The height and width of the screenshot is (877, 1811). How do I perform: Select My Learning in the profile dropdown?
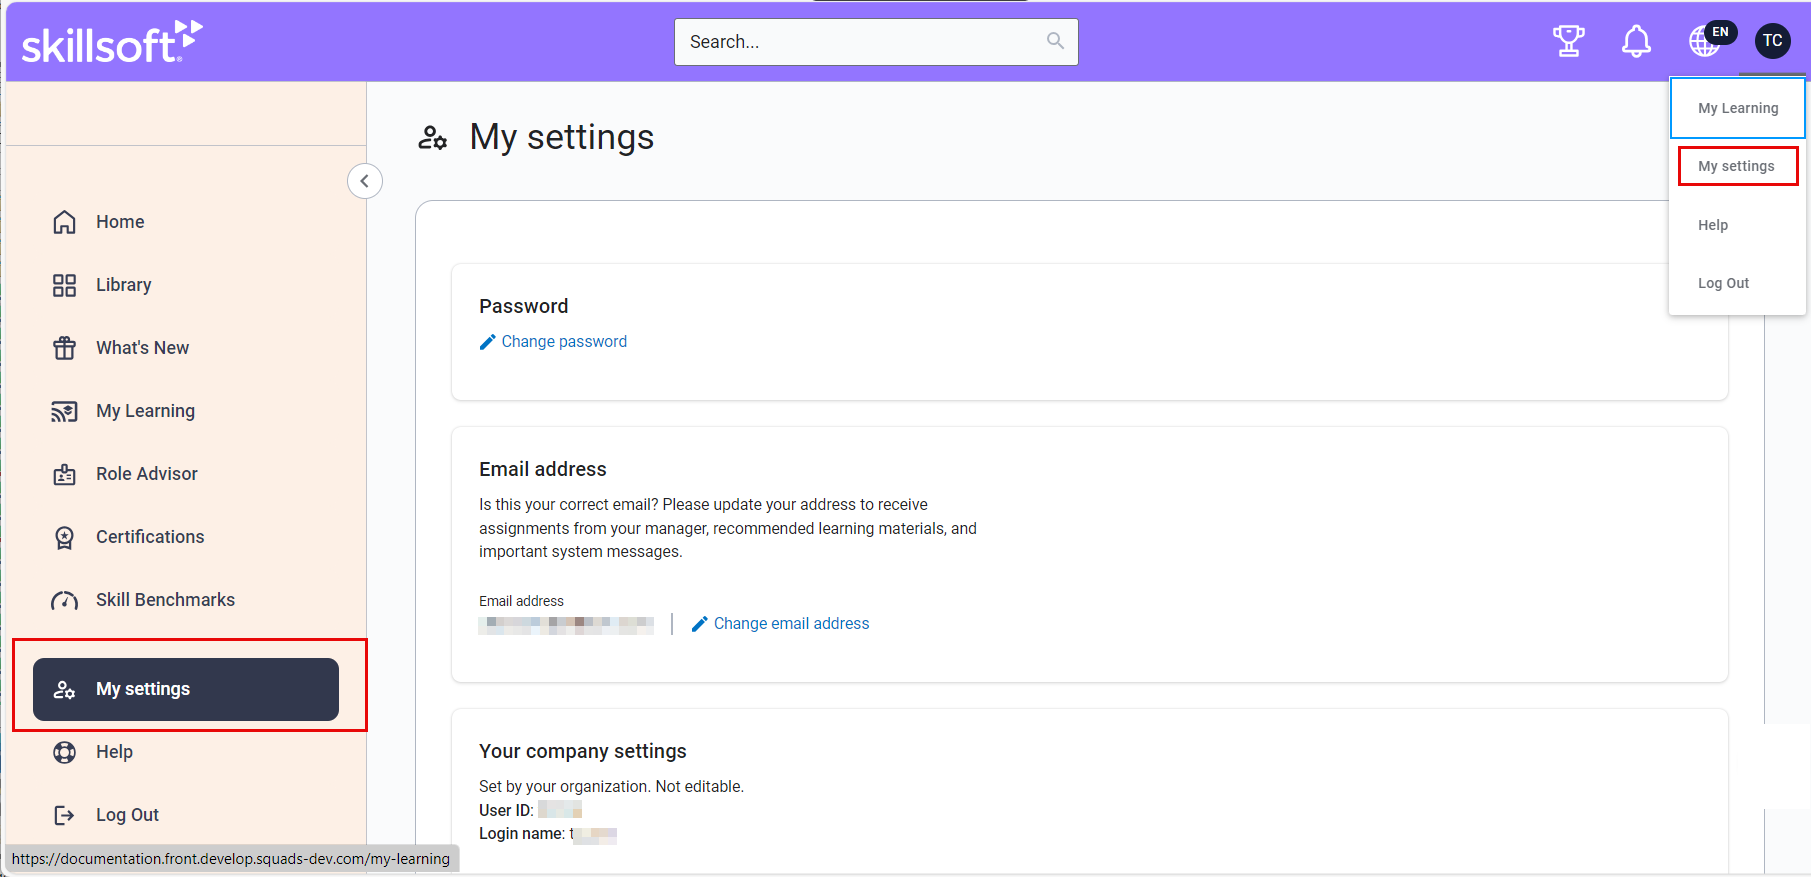coord(1738,108)
